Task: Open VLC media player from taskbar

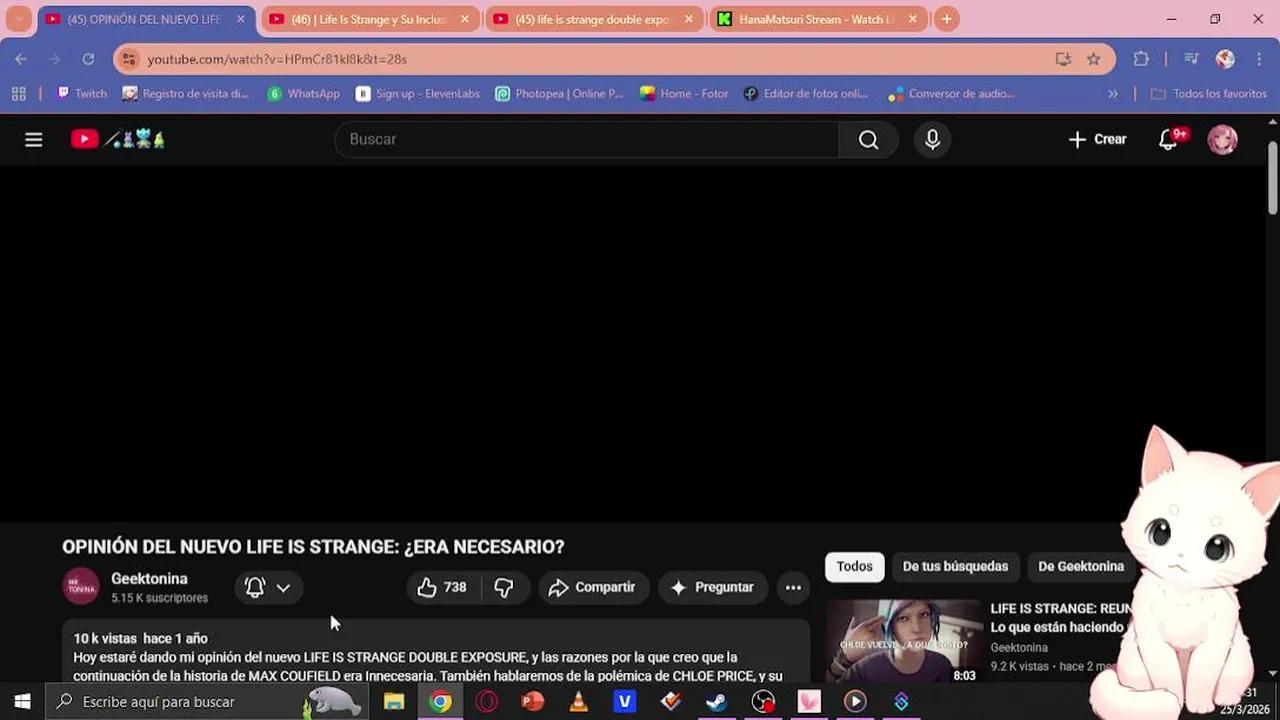Action: pos(579,702)
